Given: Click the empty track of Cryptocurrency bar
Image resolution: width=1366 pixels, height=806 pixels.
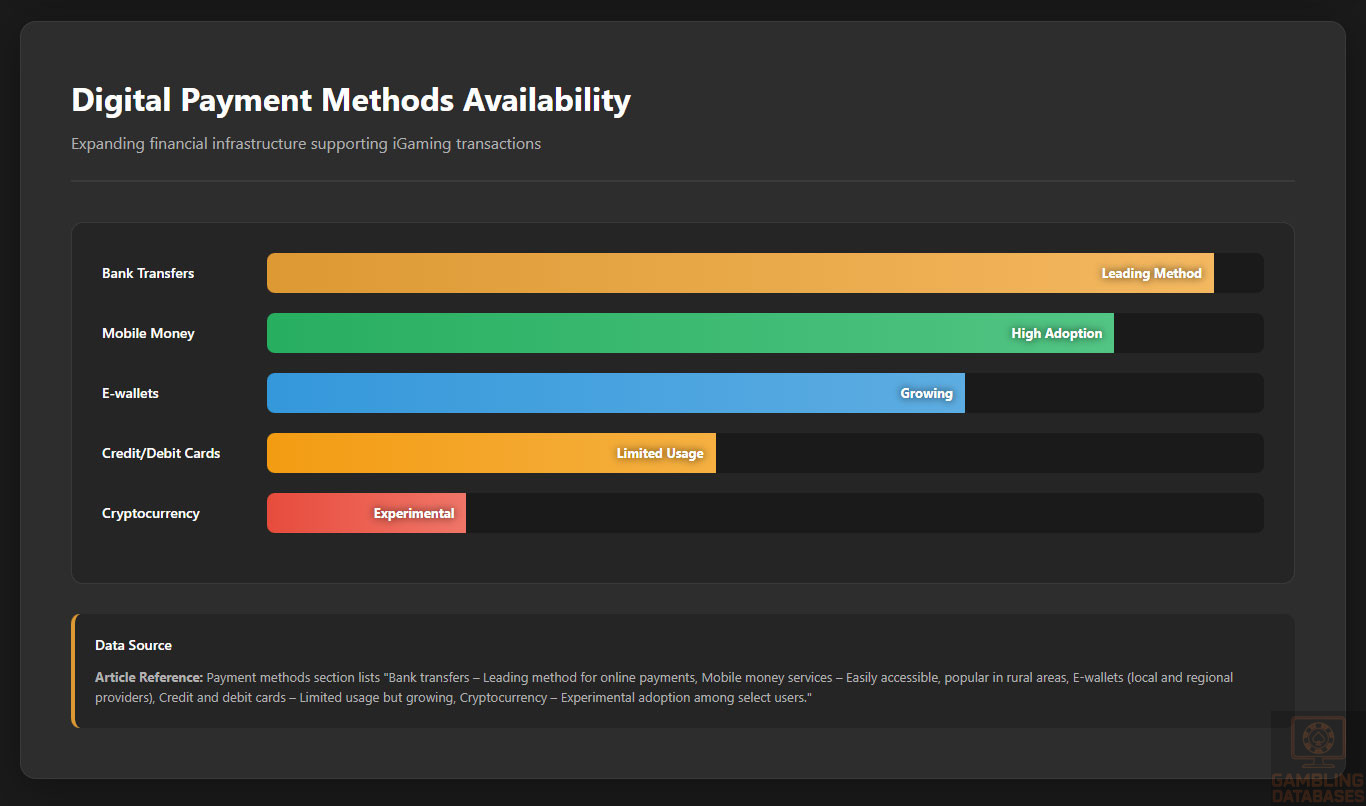Looking at the screenshot, I should (x=860, y=513).
